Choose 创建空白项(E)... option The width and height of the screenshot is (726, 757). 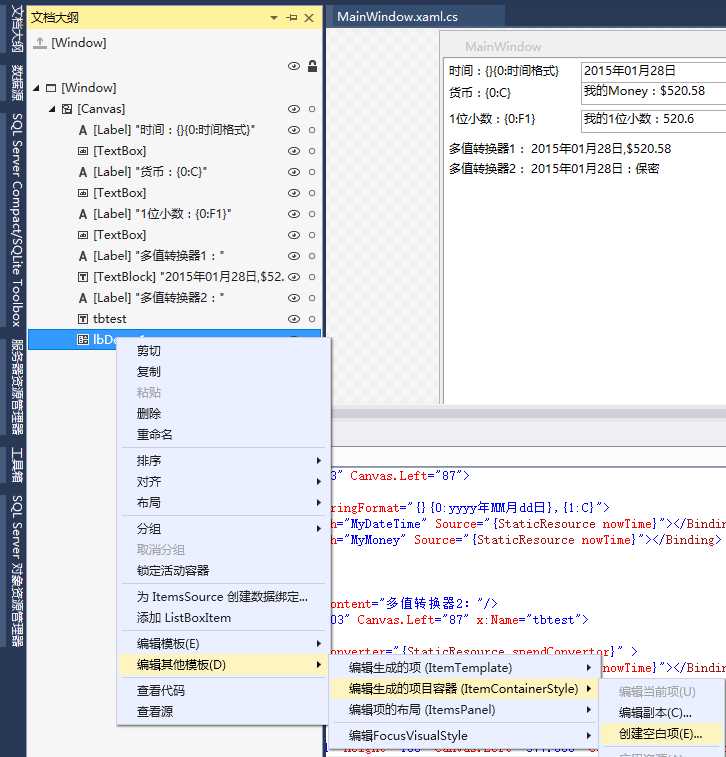[661, 734]
